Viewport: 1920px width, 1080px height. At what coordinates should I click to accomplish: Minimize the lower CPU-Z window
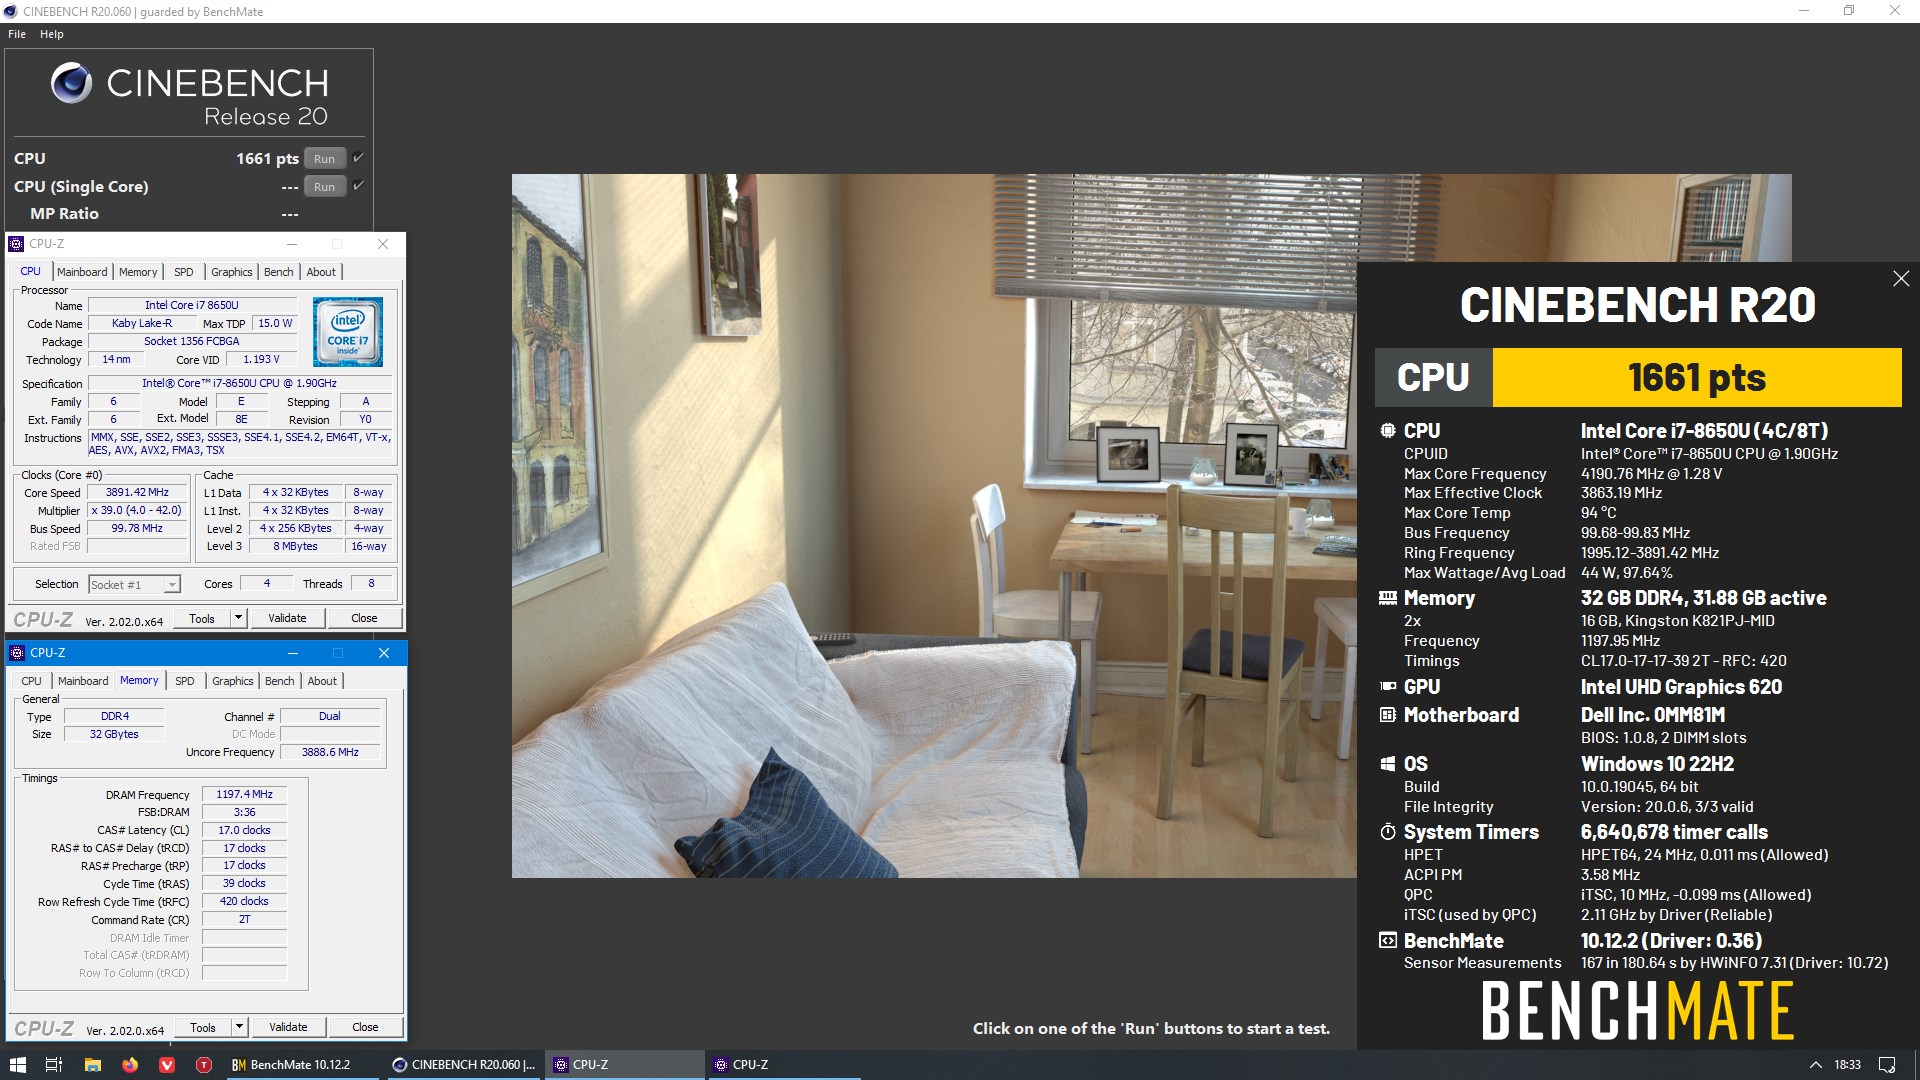[293, 653]
